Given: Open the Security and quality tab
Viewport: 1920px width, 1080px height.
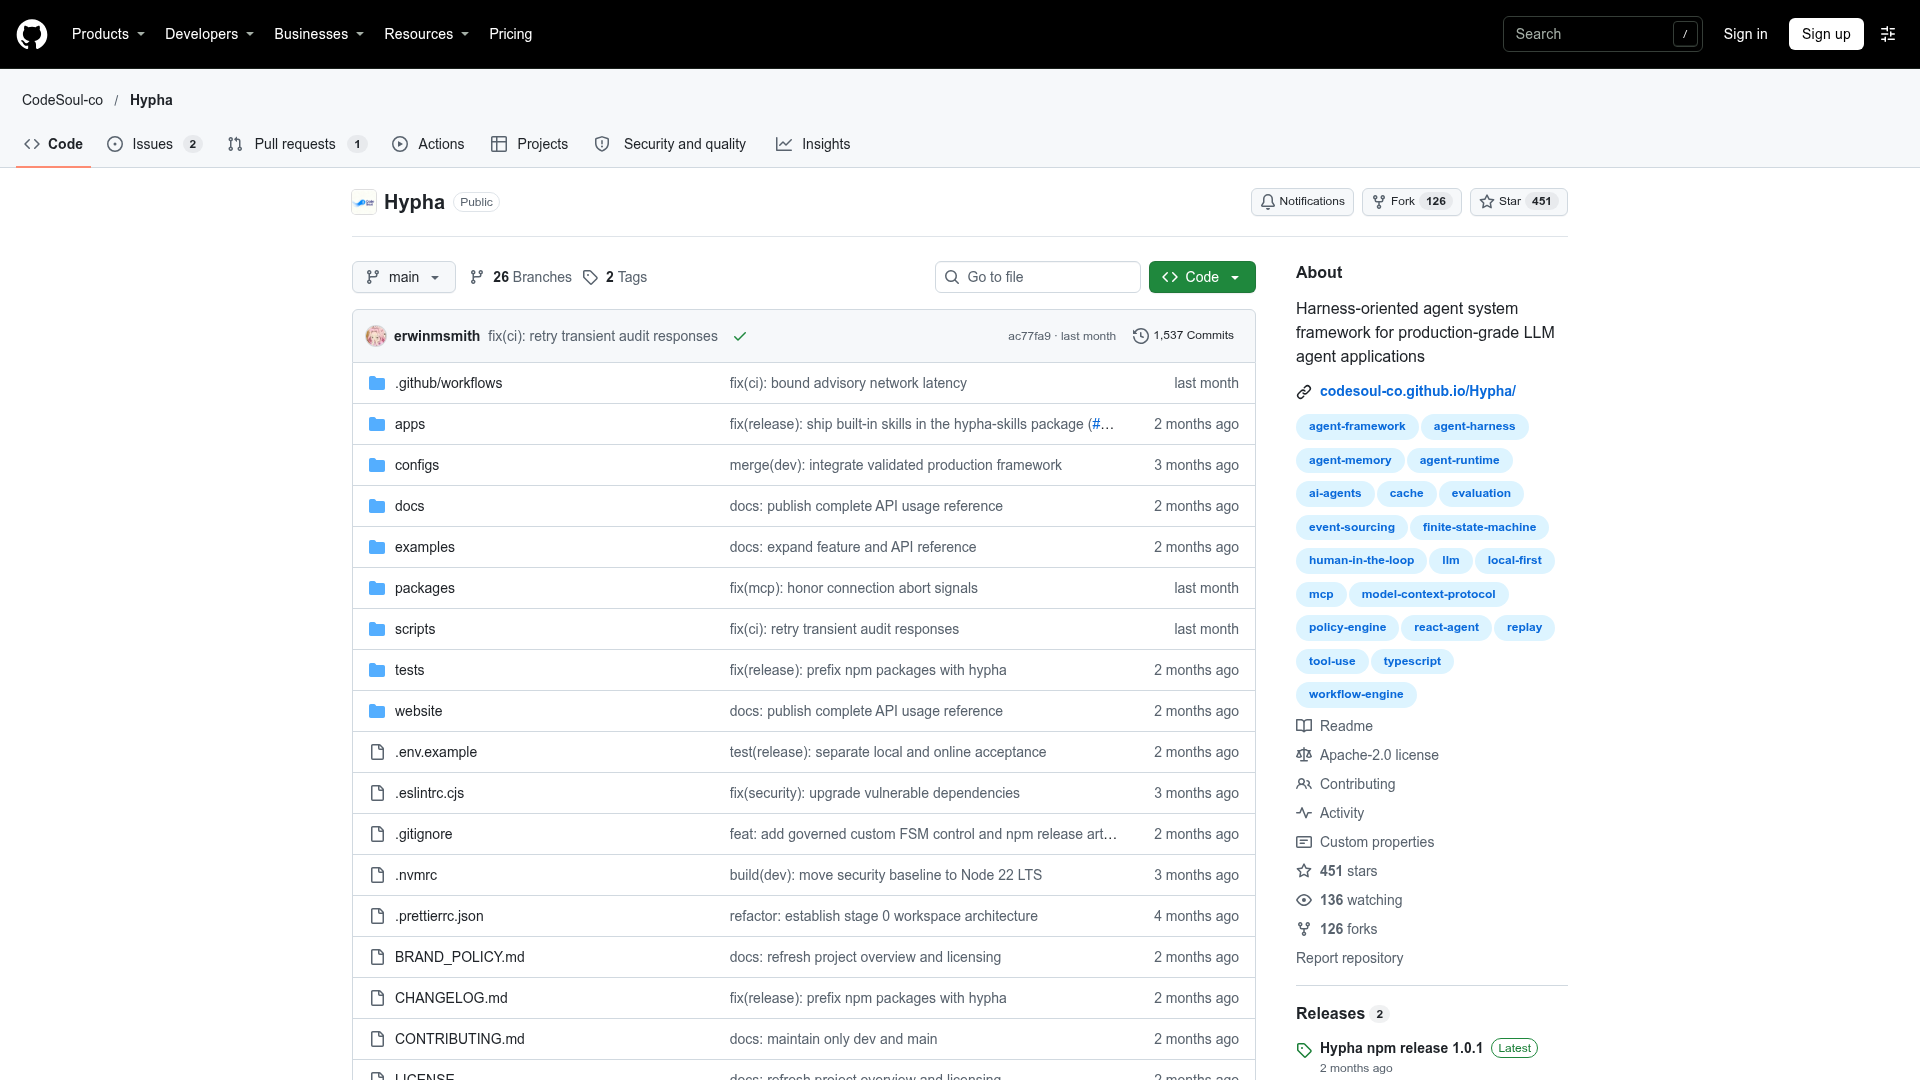Looking at the screenshot, I should [x=671, y=144].
